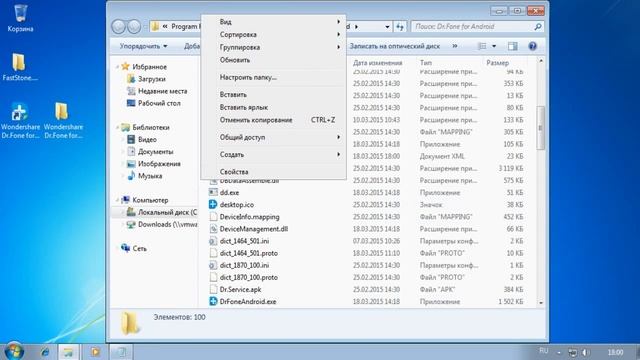Open the Сортировка submenu

click(x=273, y=35)
